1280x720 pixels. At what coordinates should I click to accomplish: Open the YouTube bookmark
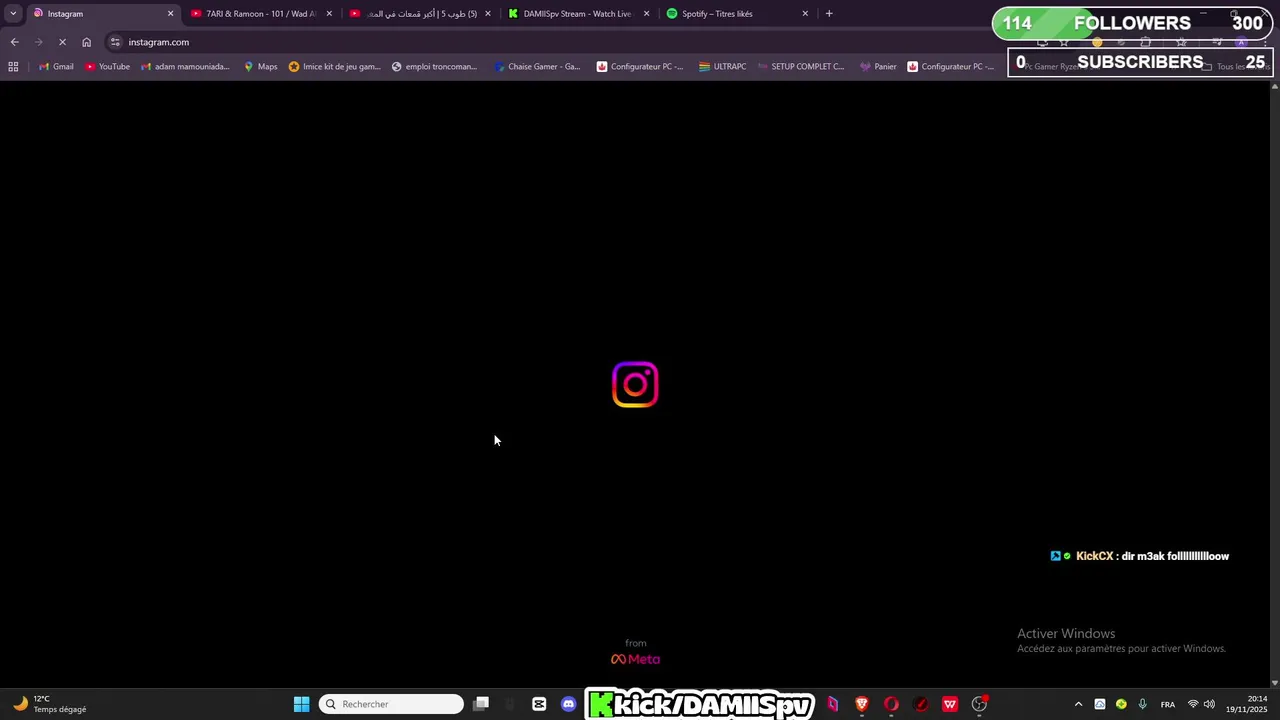click(x=107, y=67)
